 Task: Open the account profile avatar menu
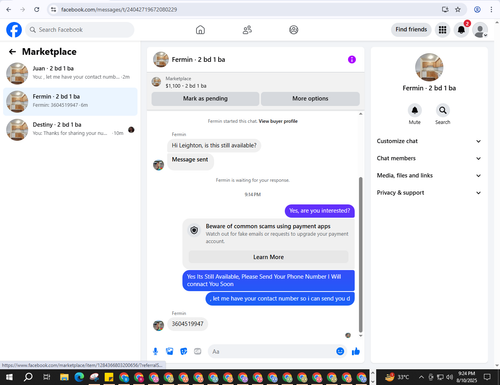coord(480,30)
